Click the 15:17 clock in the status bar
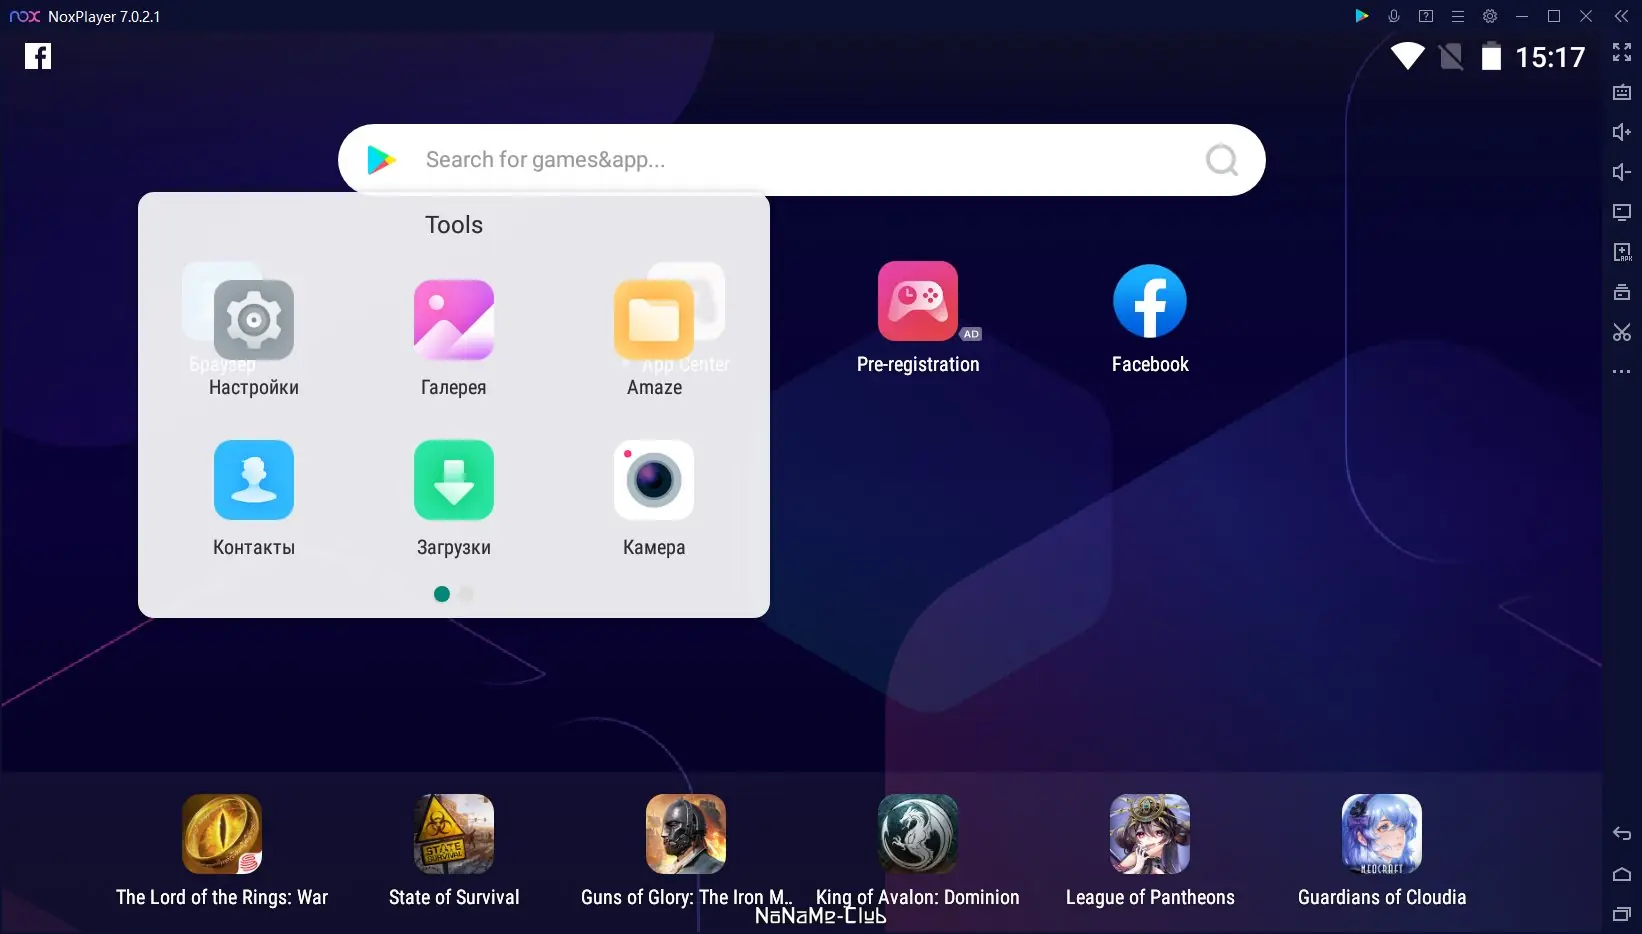Viewport: 1642px width, 934px height. click(1550, 58)
